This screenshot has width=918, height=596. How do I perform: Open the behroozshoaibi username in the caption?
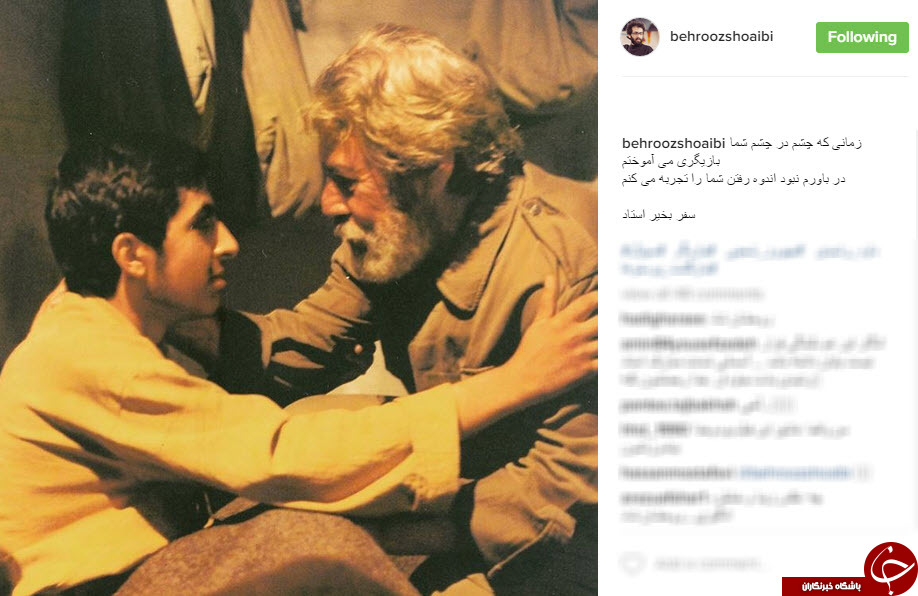(x=673, y=143)
